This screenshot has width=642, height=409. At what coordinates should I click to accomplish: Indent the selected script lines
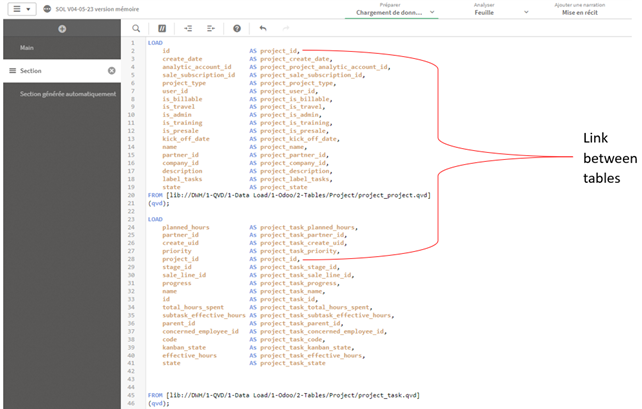point(187,28)
